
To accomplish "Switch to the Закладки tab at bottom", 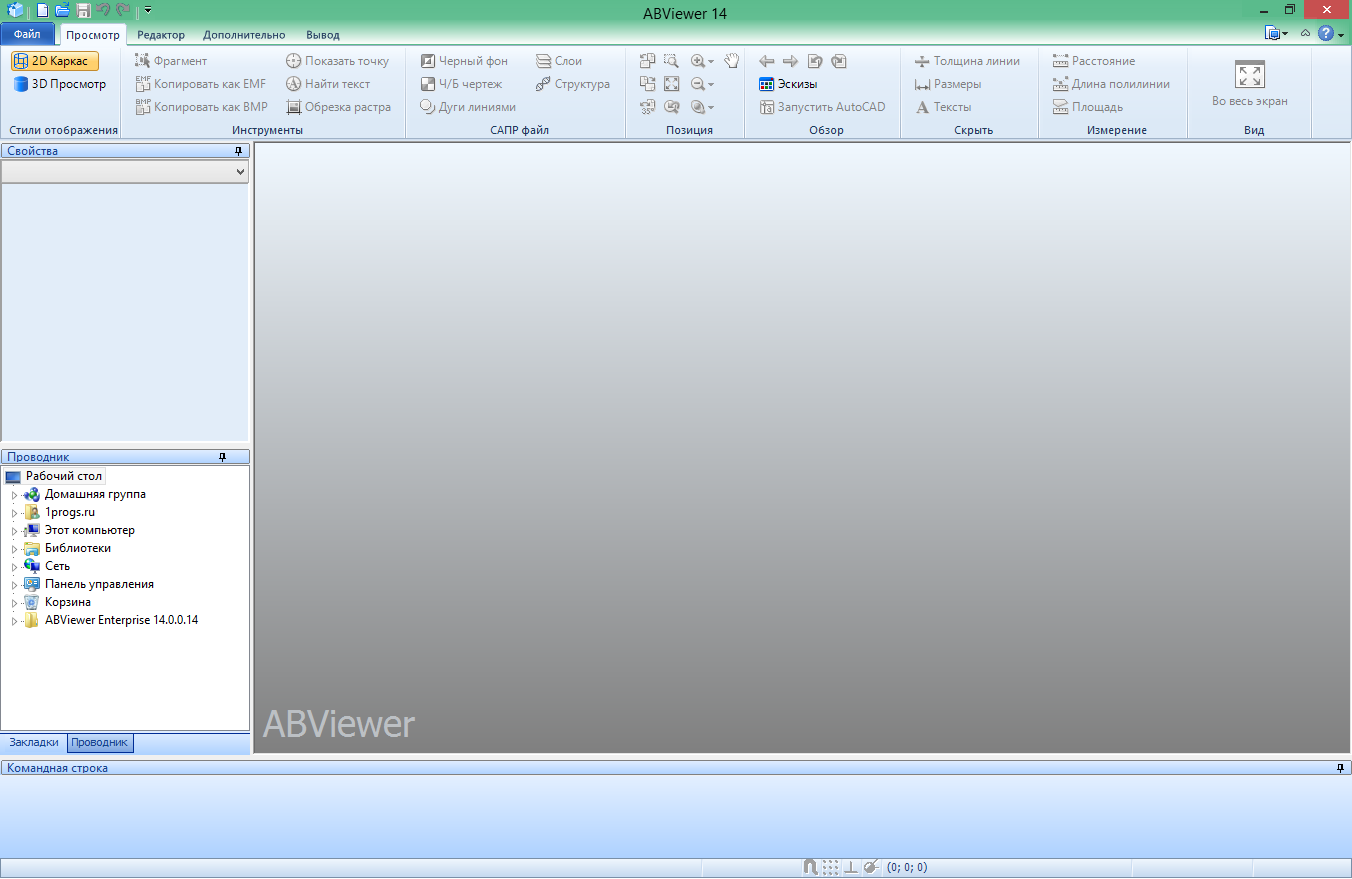I will click(33, 742).
